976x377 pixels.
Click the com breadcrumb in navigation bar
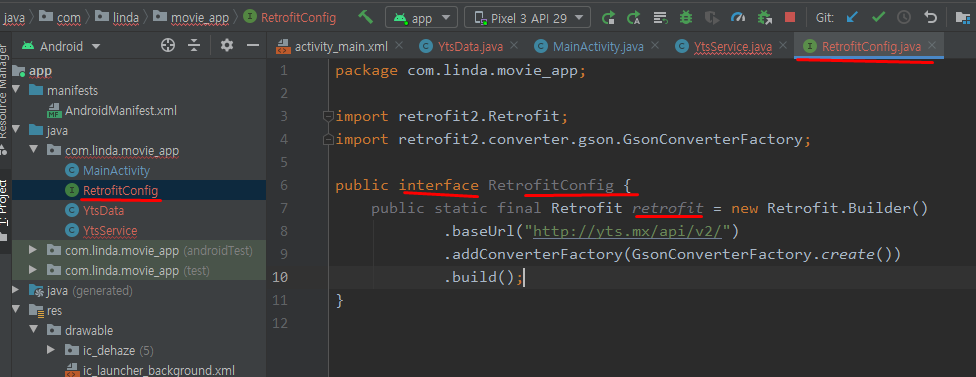[68, 17]
